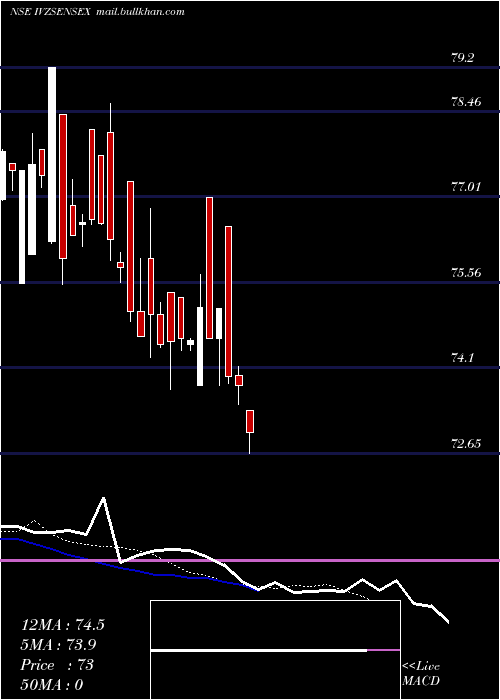Click the 78.46 price level label
500x700 pixels.
tap(467, 101)
